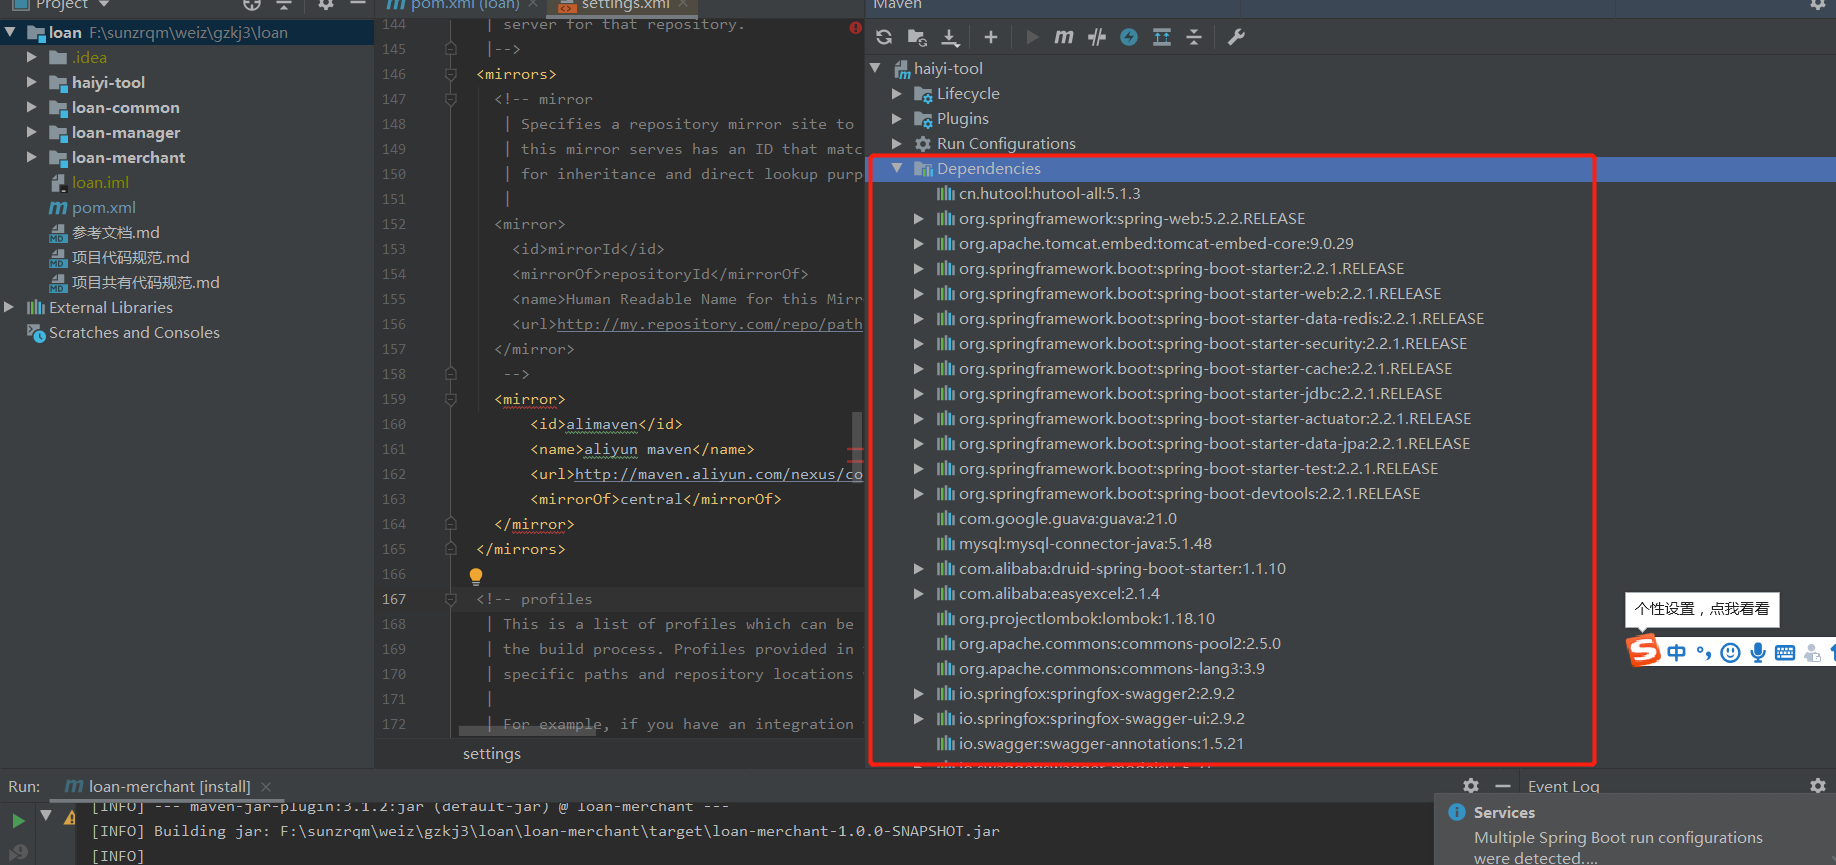Collapse all nodes in the Maven panel
The image size is (1836, 865).
point(1194,37)
